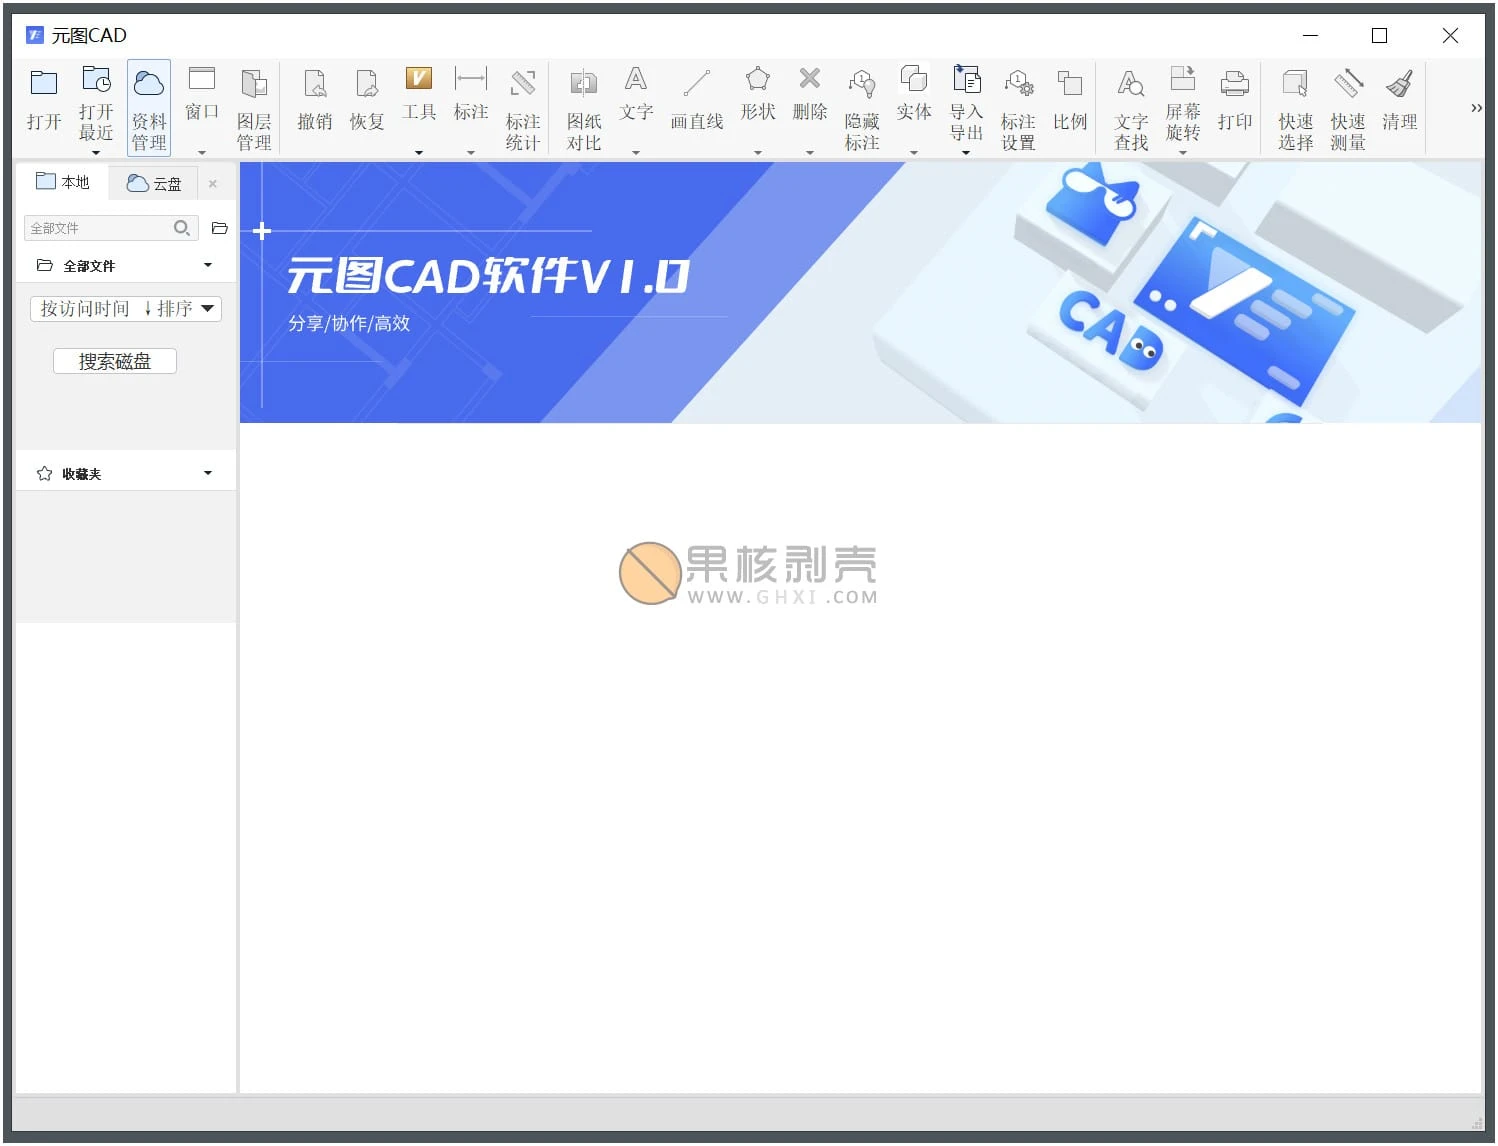
Task: Click the Search Disk (搜索磁盘) button
Action: pyautogui.click(x=115, y=362)
